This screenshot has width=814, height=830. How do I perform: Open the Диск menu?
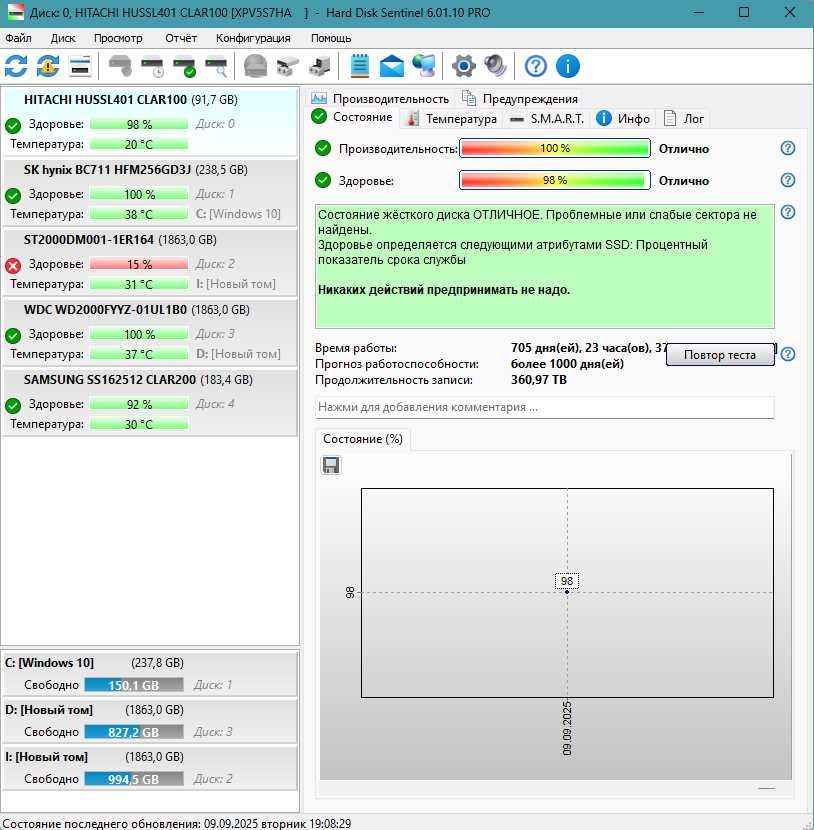63,38
